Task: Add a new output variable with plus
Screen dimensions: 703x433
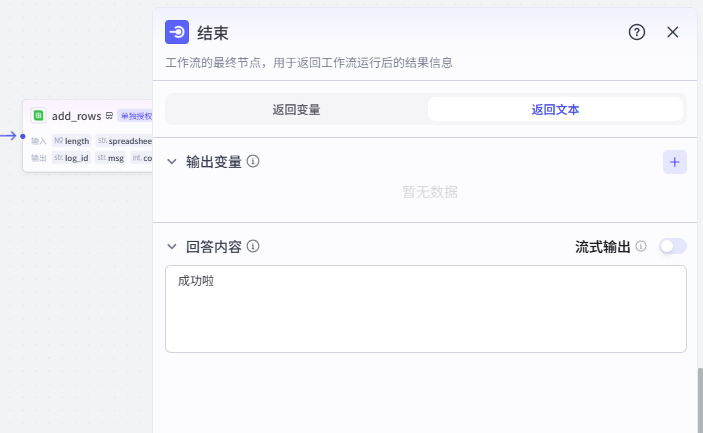Action: coord(675,162)
